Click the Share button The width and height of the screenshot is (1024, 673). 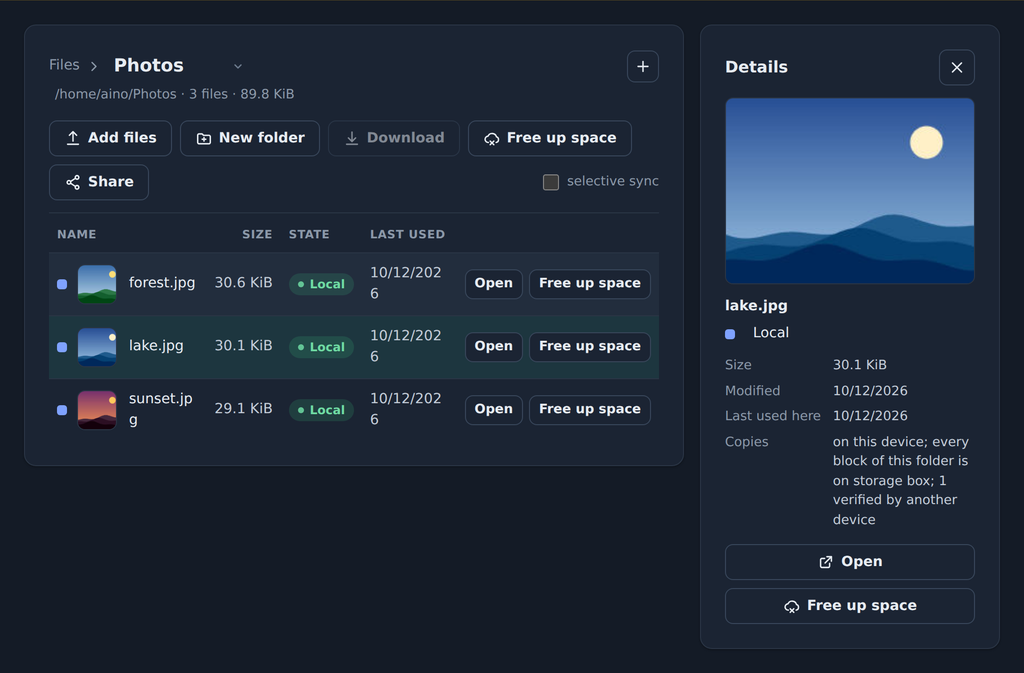[x=99, y=182]
